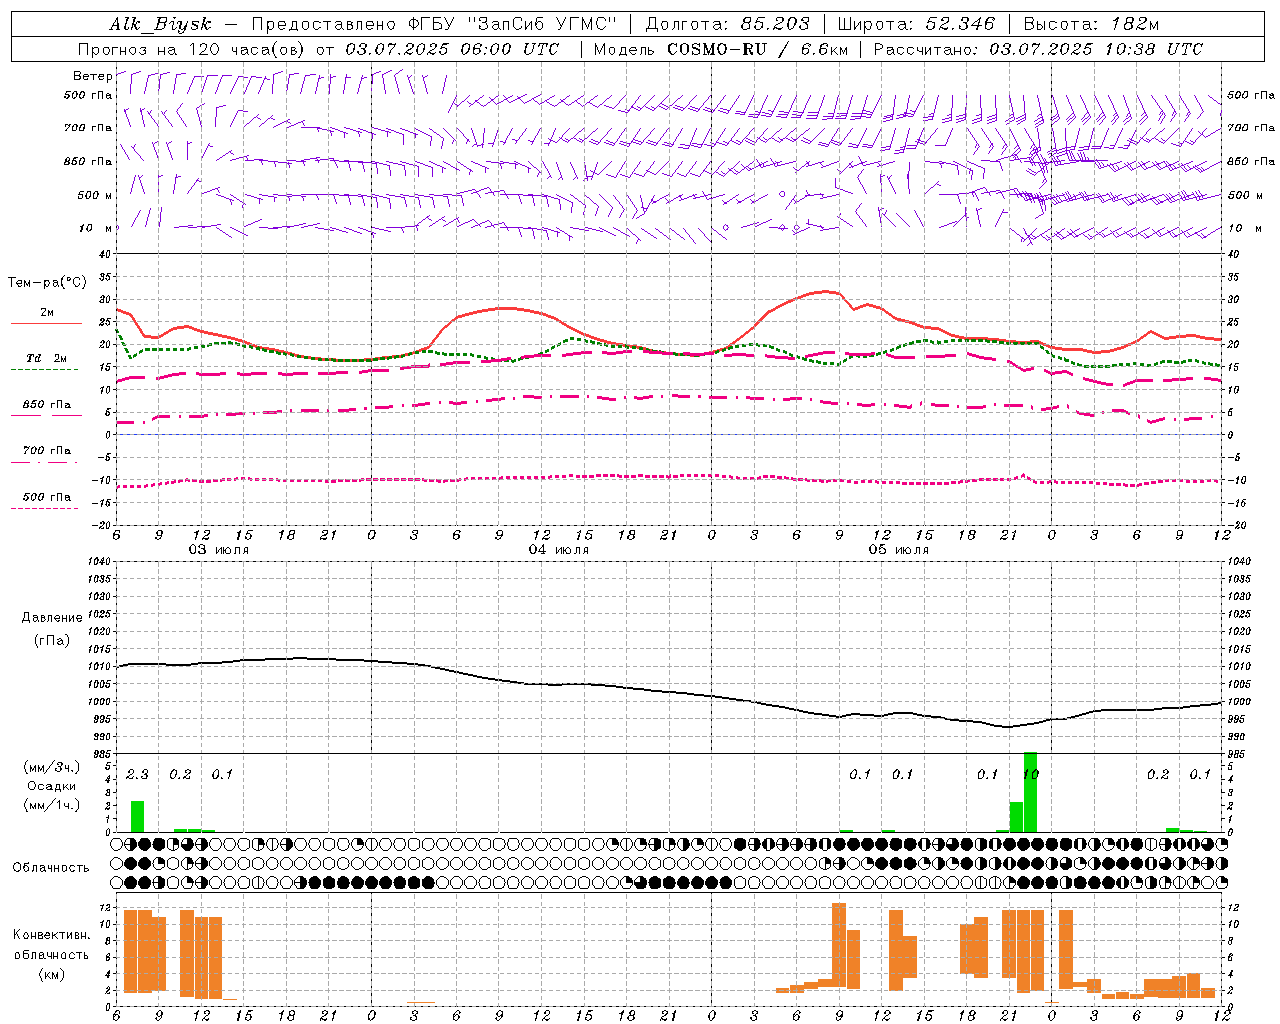Click the station name Alk_Biysk in the header
This screenshot has width=1280, height=1024.
[160, 24]
